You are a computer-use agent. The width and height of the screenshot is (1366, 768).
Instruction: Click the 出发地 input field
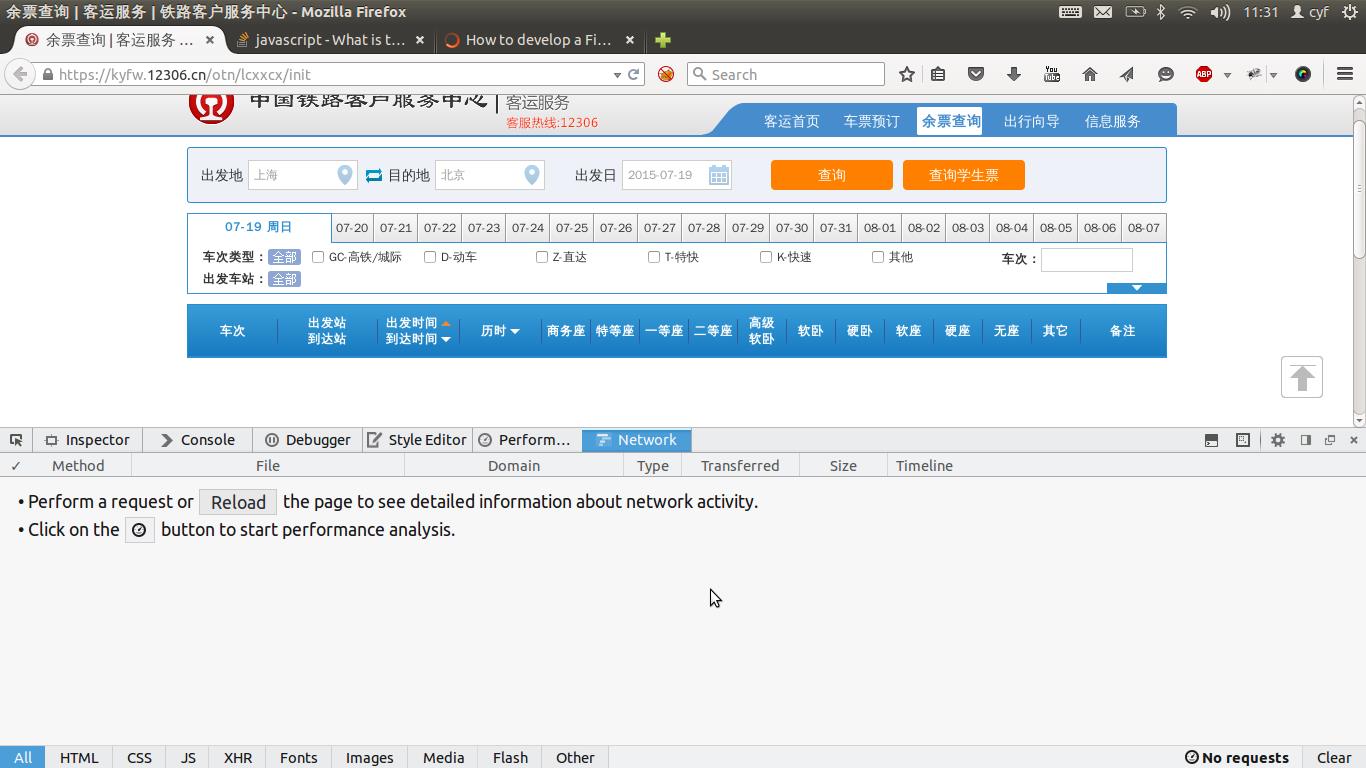click(x=303, y=175)
